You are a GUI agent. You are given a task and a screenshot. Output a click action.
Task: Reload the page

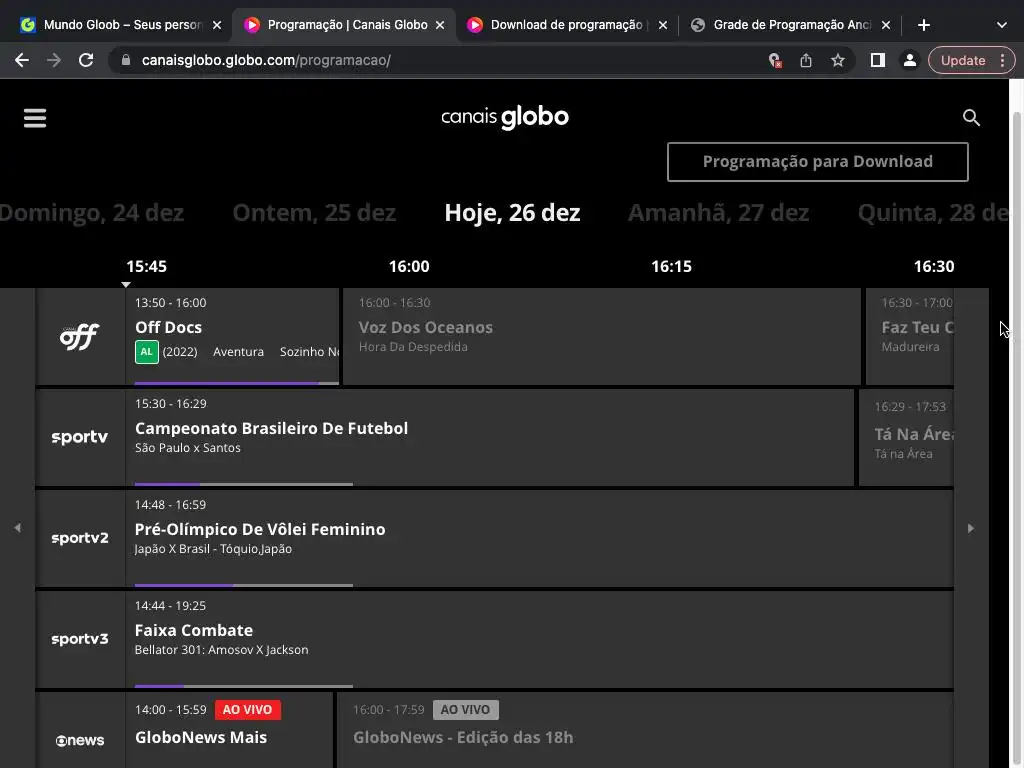coord(86,61)
